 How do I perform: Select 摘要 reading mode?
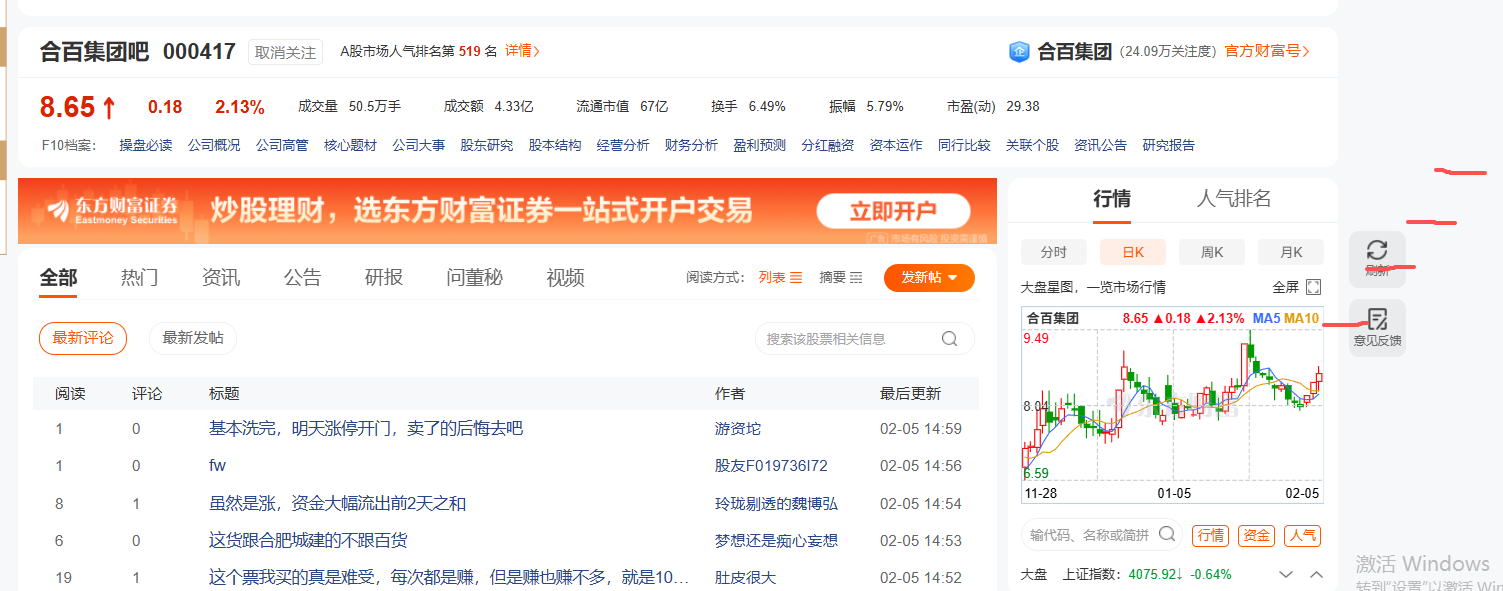841,278
